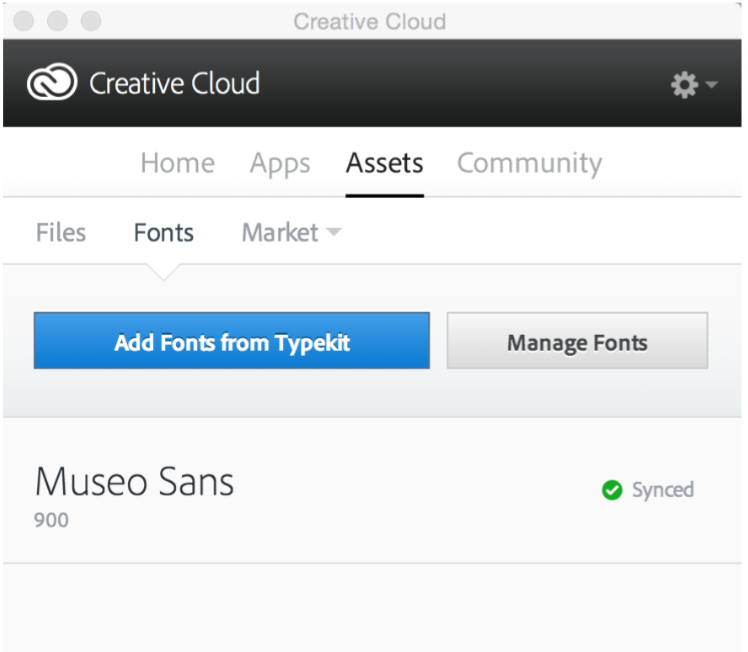The image size is (748, 652).
Task: Switch to the Home tab
Action: point(177,163)
